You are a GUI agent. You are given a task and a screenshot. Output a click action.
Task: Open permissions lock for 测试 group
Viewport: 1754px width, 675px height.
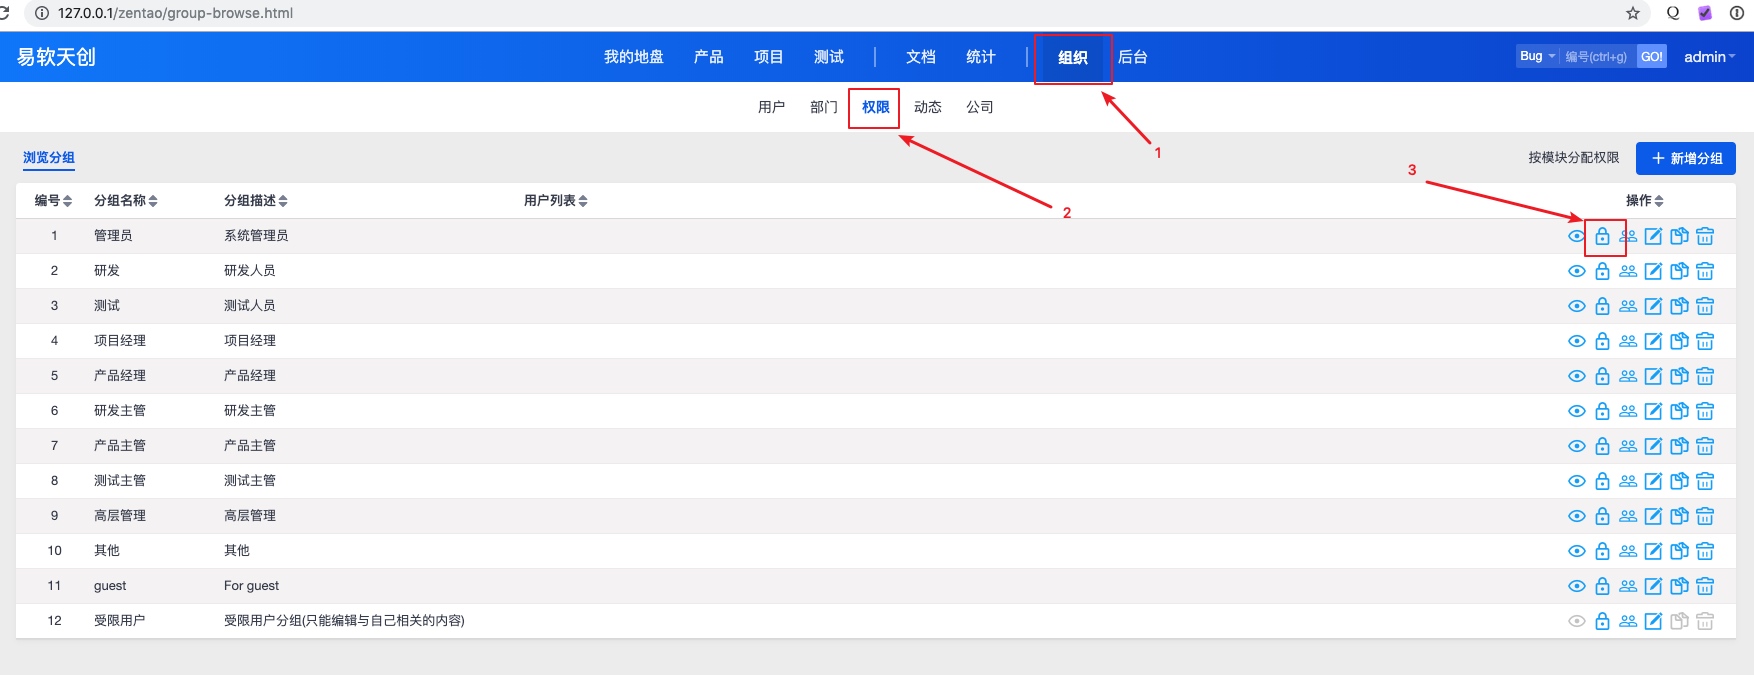point(1602,306)
